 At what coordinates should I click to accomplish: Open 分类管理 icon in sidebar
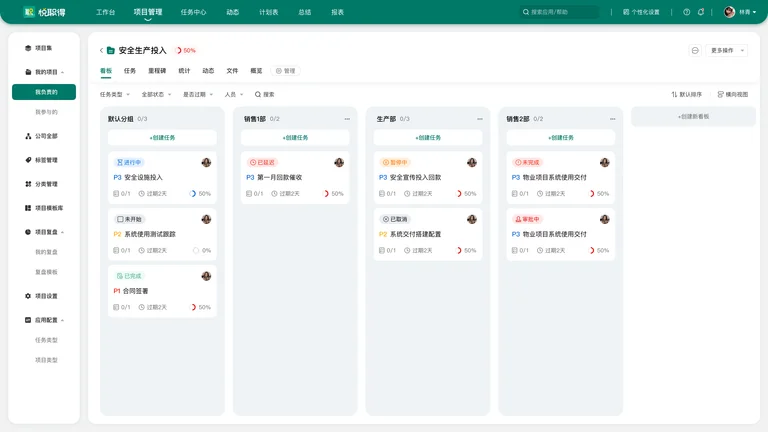(28, 184)
